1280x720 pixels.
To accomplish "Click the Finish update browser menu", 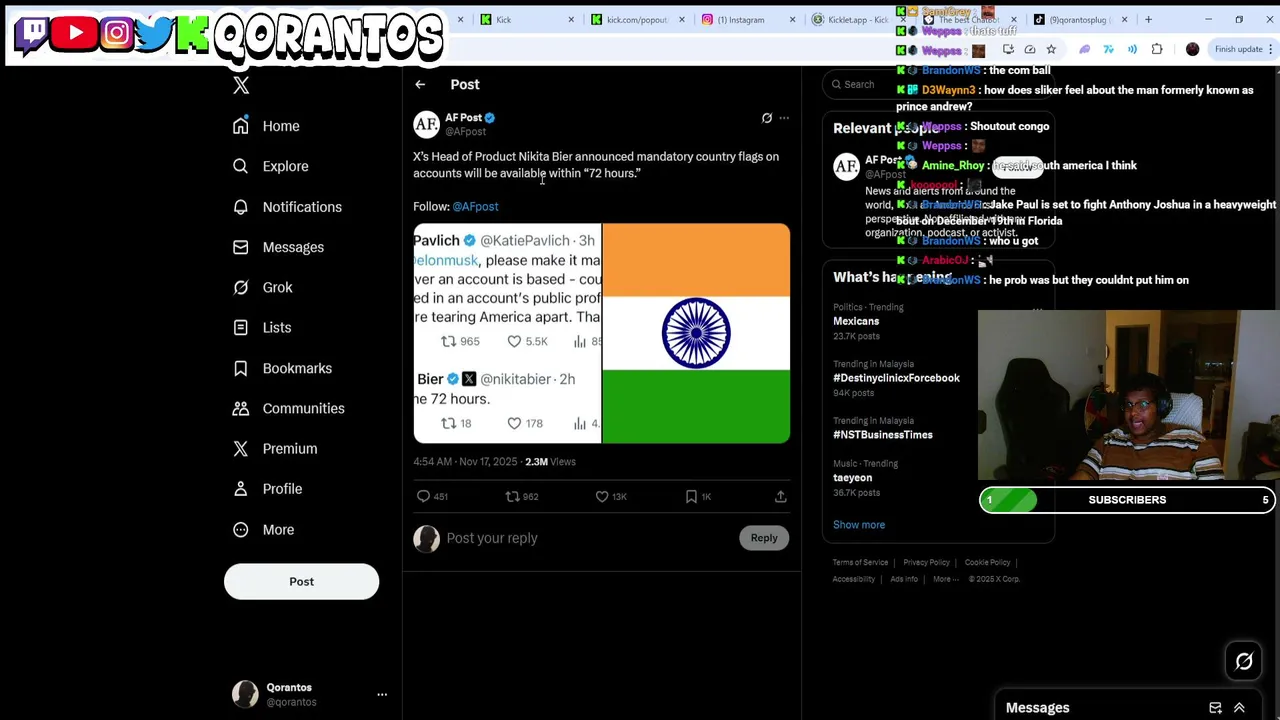I will (x=1244, y=49).
